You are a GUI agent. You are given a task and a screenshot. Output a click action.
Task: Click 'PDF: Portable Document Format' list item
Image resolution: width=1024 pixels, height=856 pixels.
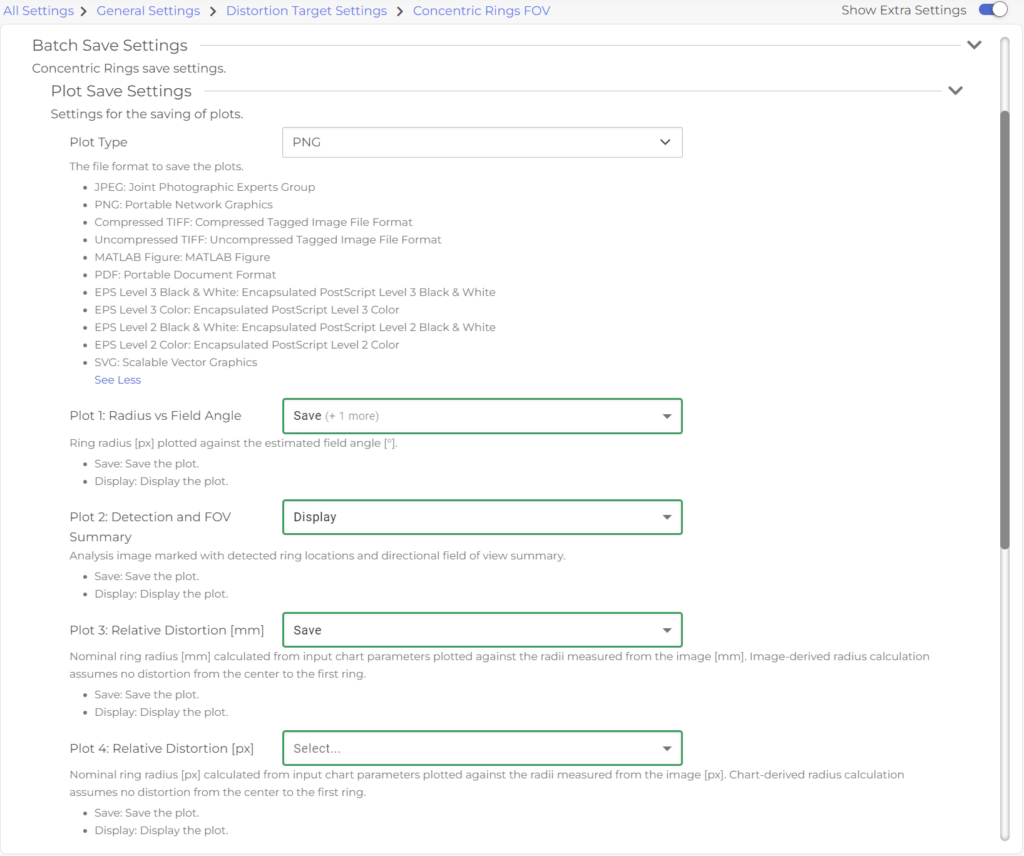pyautogui.click(x=185, y=275)
